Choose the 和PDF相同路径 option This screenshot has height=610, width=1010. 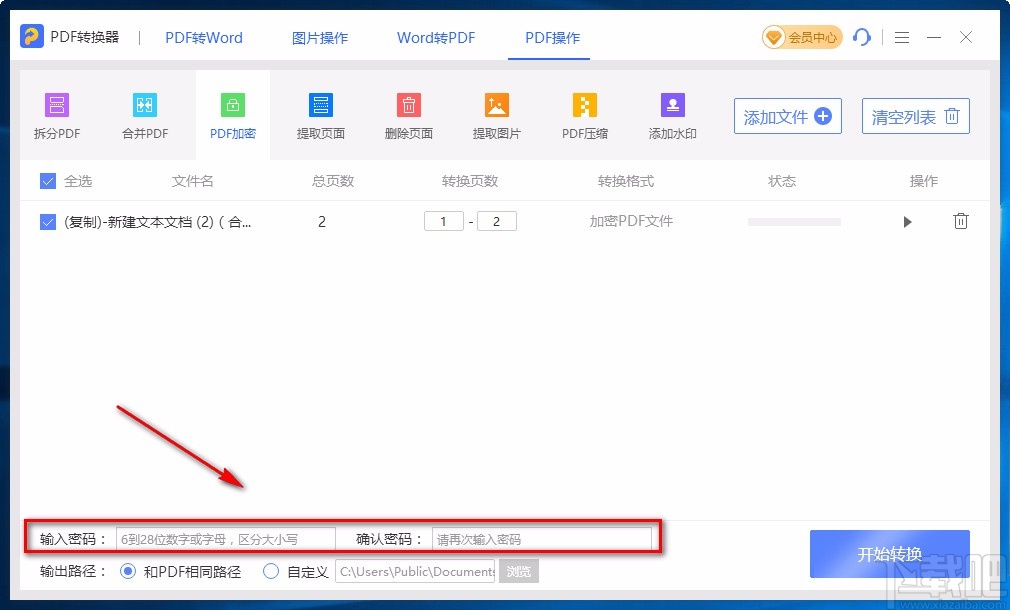click(x=128, y=571)
